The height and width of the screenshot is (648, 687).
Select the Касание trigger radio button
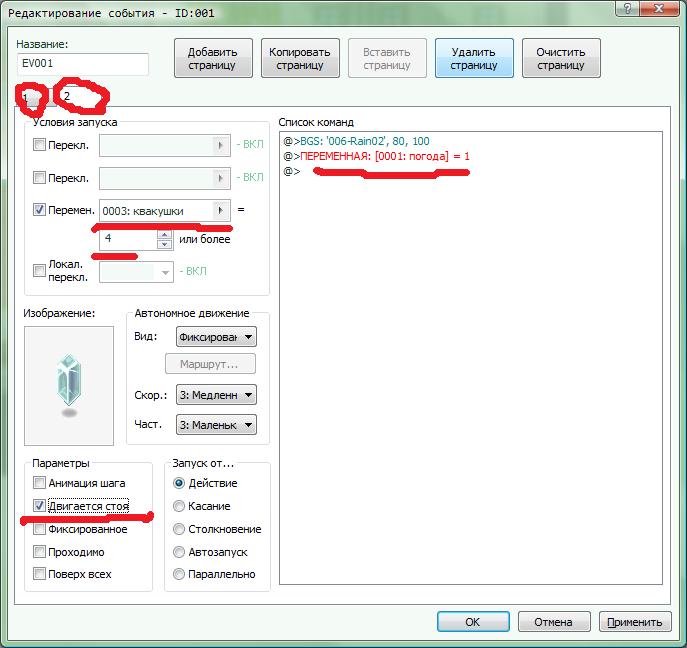[180, 506]
